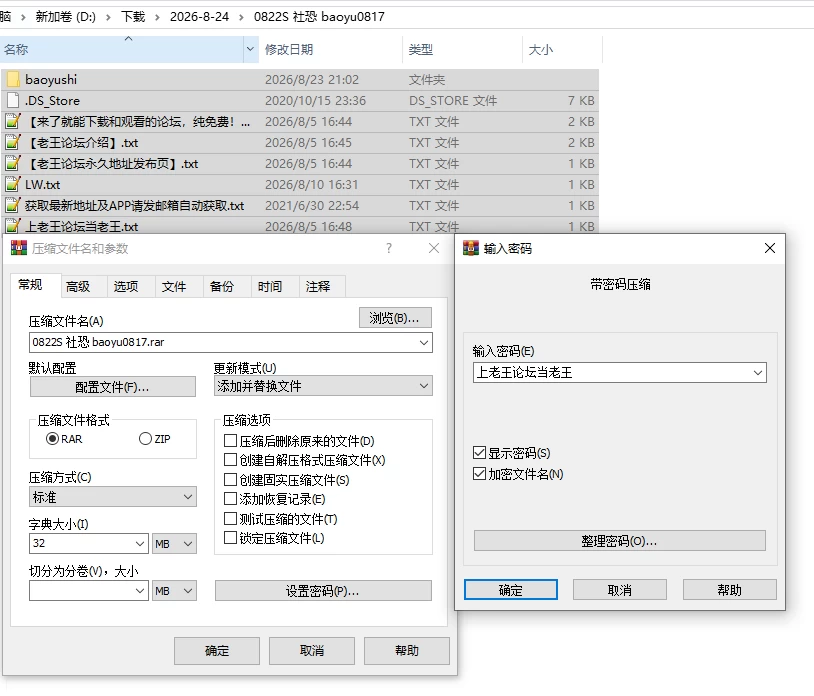
Task: Sort by 类型 column header
Action: click(x=462, y=49)
